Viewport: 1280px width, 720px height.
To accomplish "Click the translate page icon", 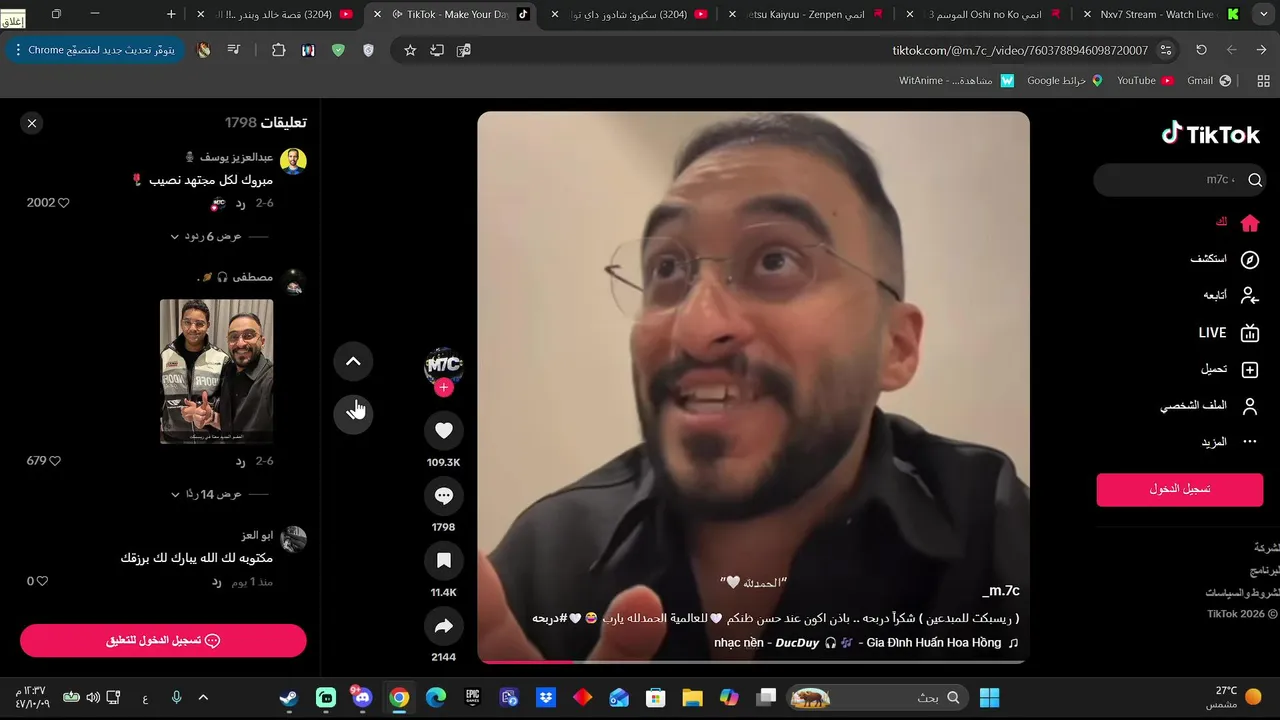I will 464,50.
